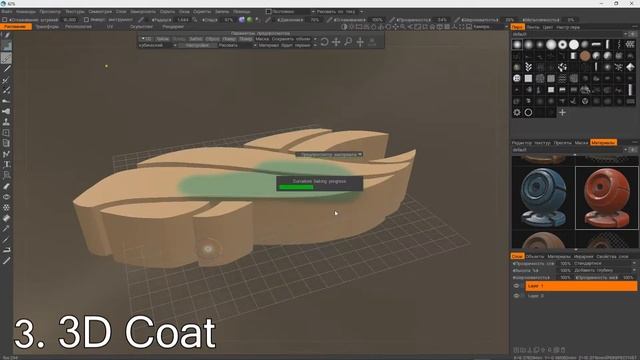Click the rotate icon in preview options panel
640x360 pixels.
click(324, 42)
